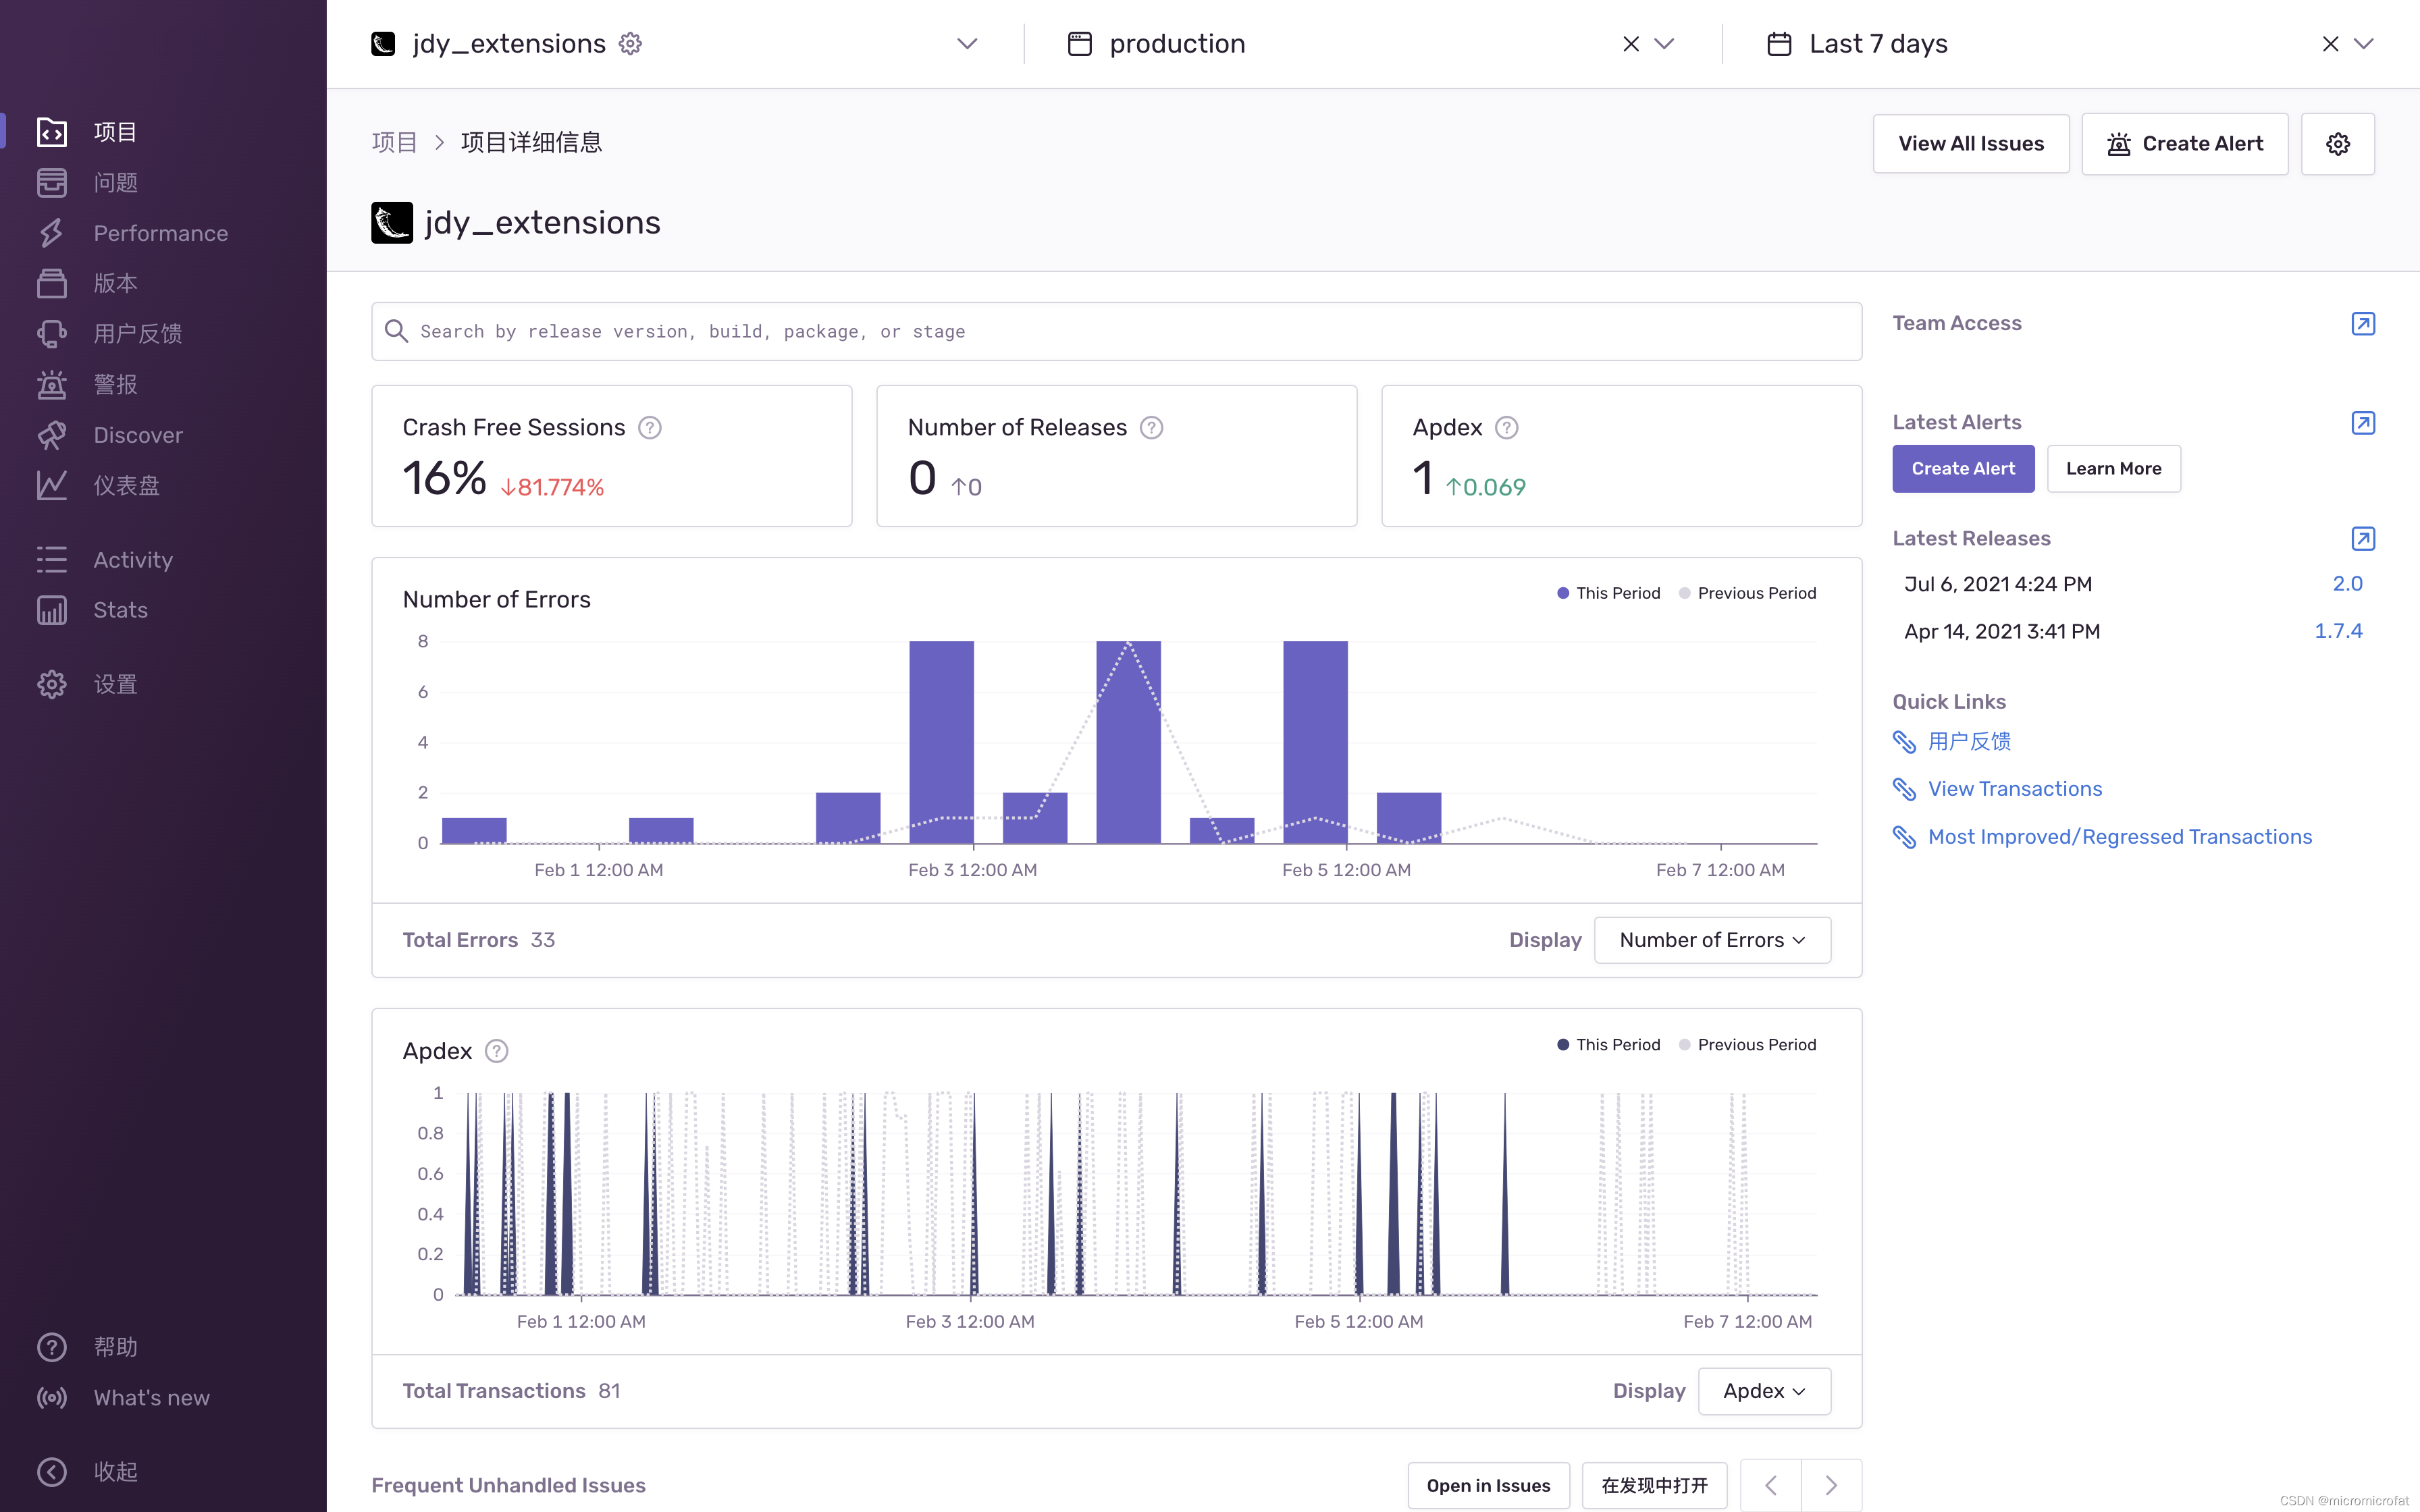
Task: Open the Discover telescope icon
Action: [52, 435]
